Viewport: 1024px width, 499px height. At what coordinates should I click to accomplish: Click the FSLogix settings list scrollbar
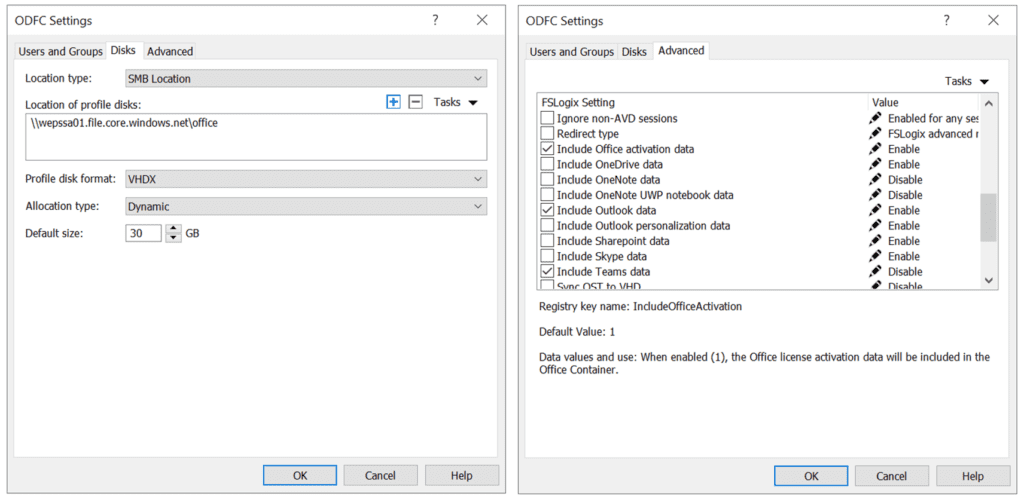988,218
